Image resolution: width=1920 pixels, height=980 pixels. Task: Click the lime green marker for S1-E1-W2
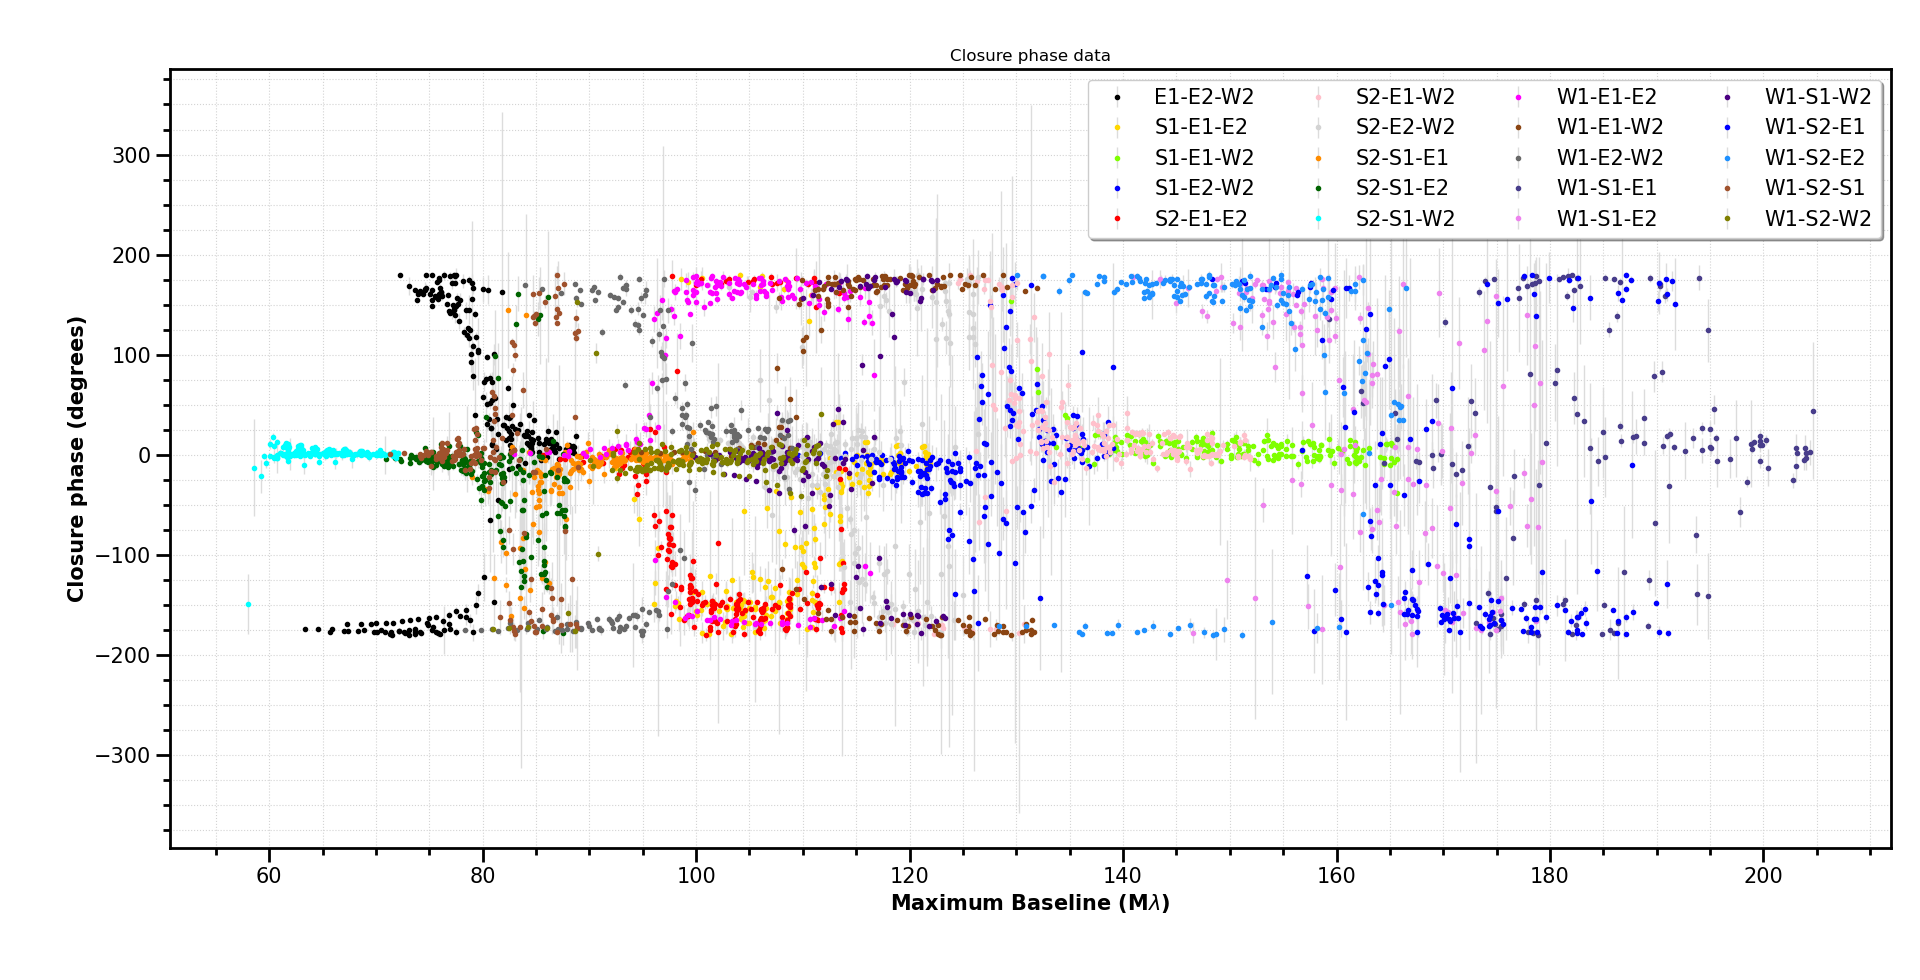coord(1118,158)
